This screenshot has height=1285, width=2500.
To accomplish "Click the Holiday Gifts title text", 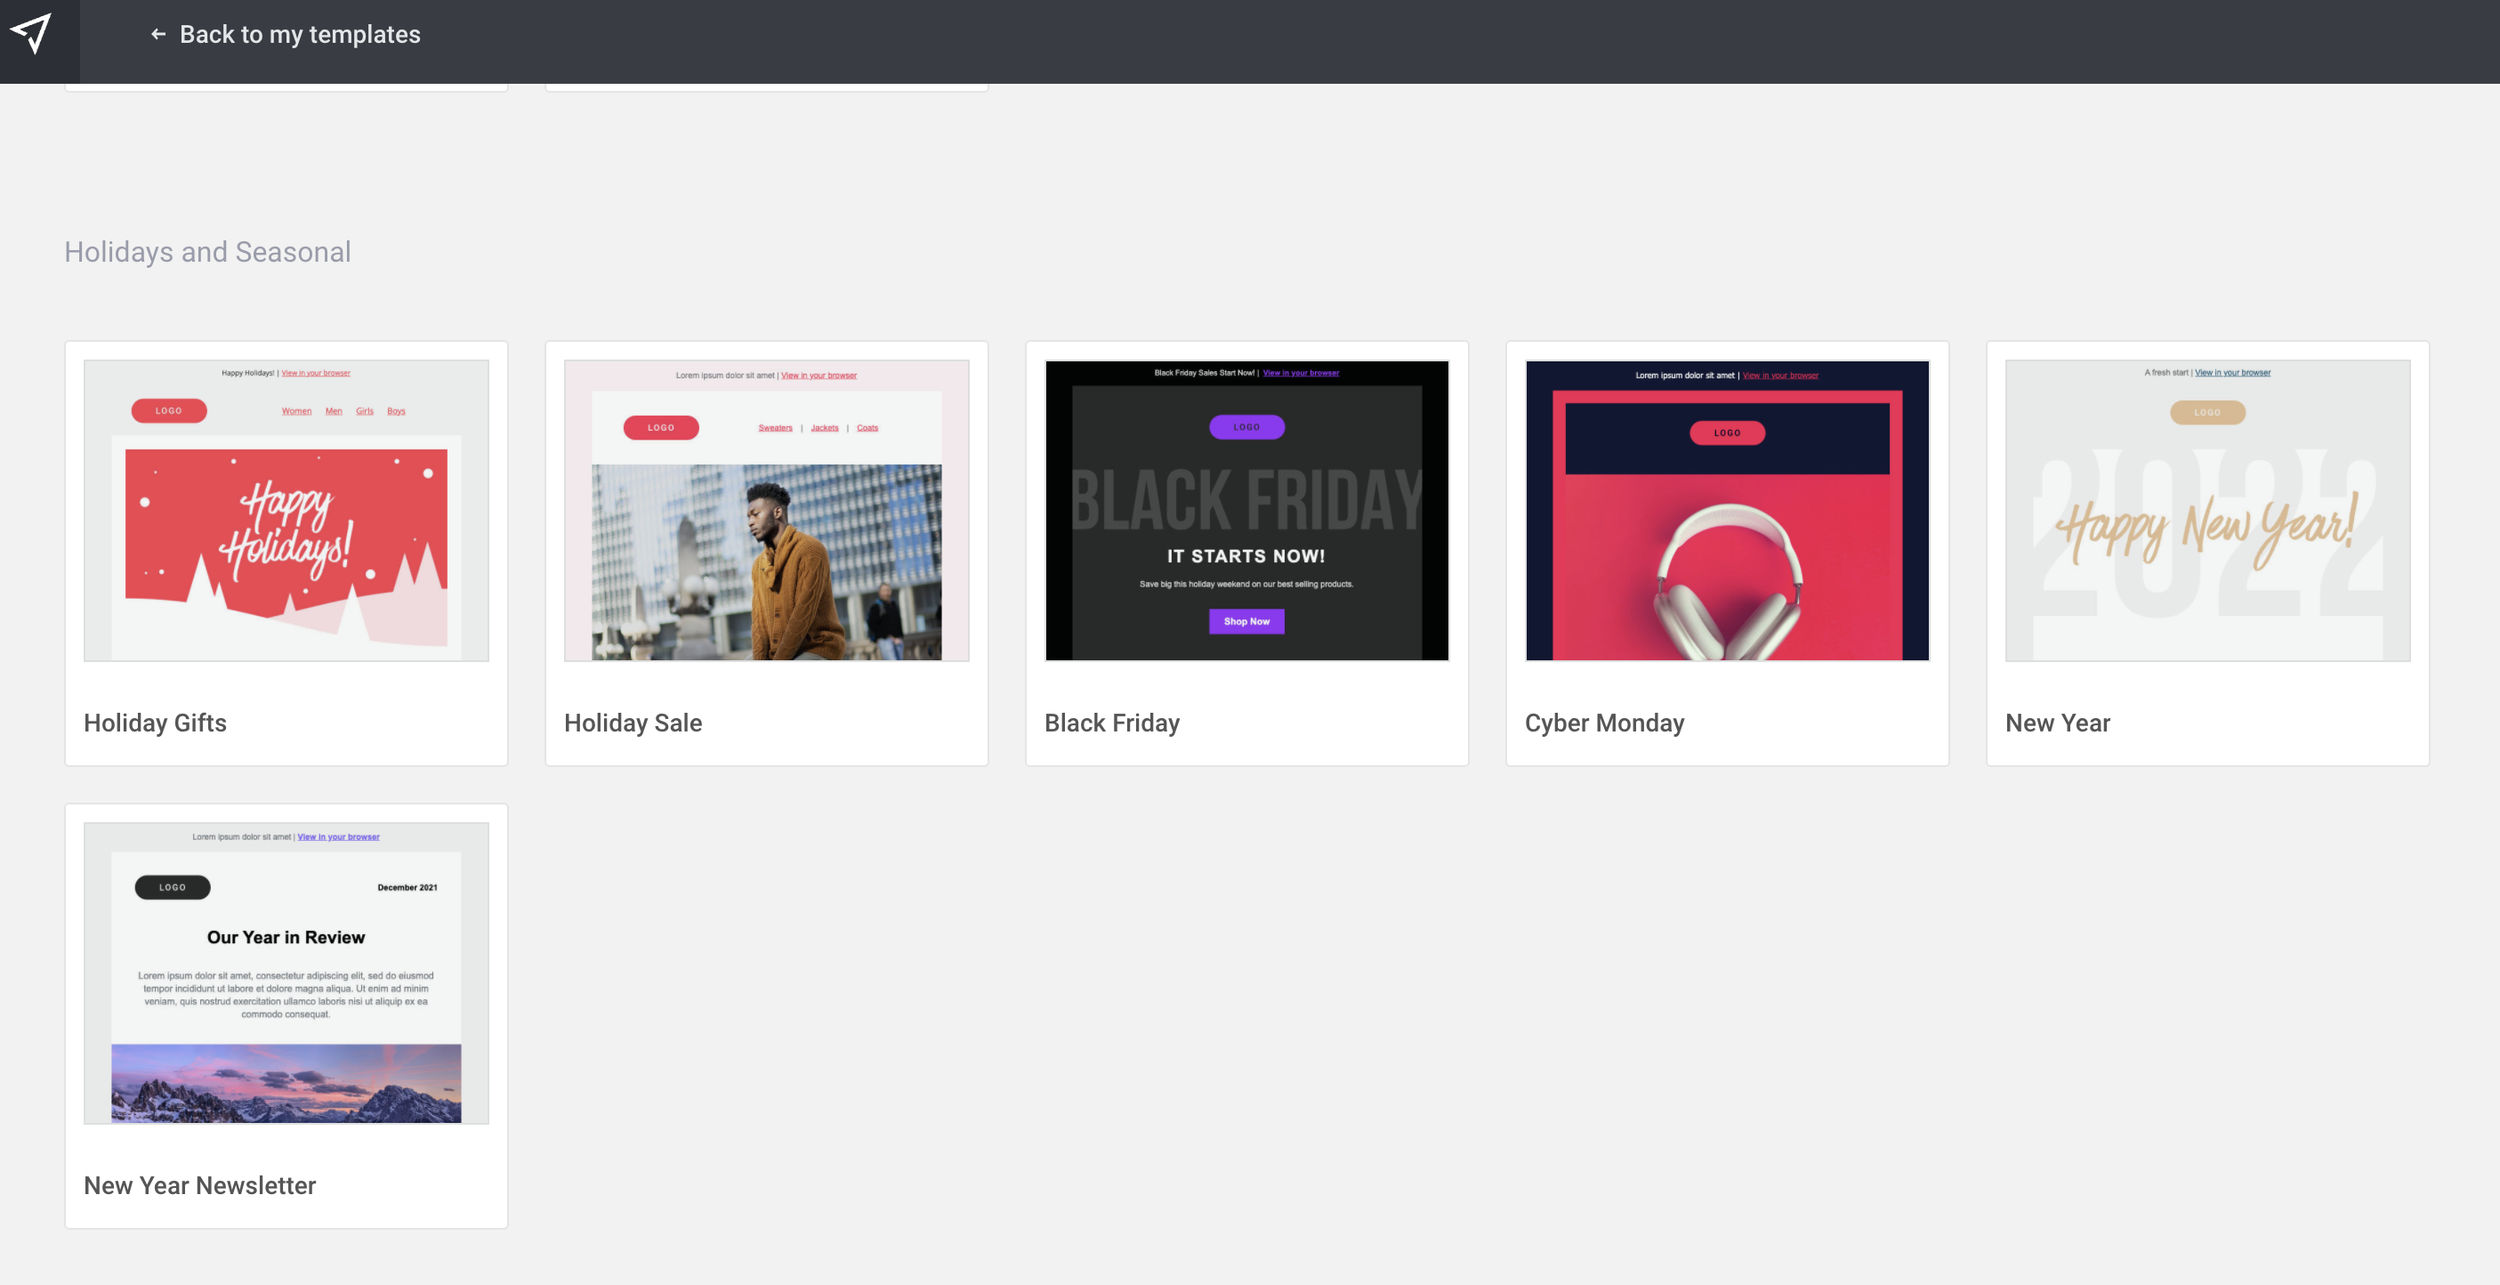I will coord(155,723).
